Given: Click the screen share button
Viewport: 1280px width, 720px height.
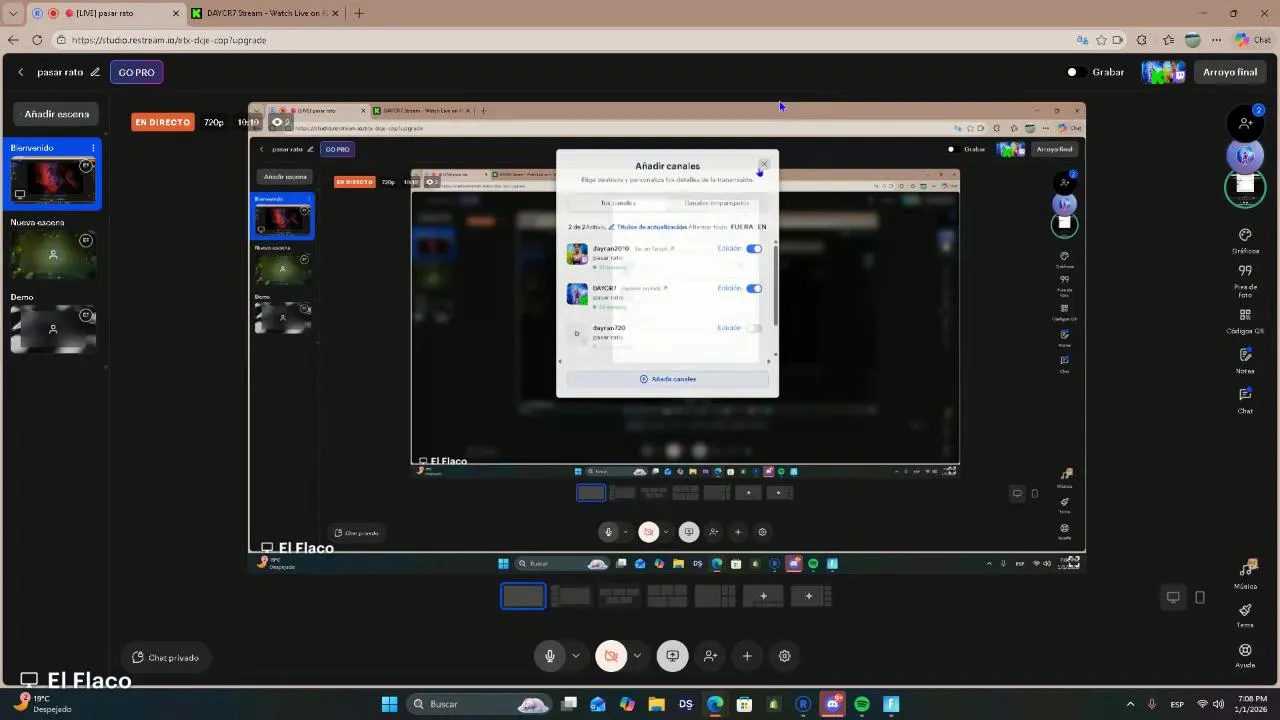Looking at the screenshot, I should coord(672,656).
